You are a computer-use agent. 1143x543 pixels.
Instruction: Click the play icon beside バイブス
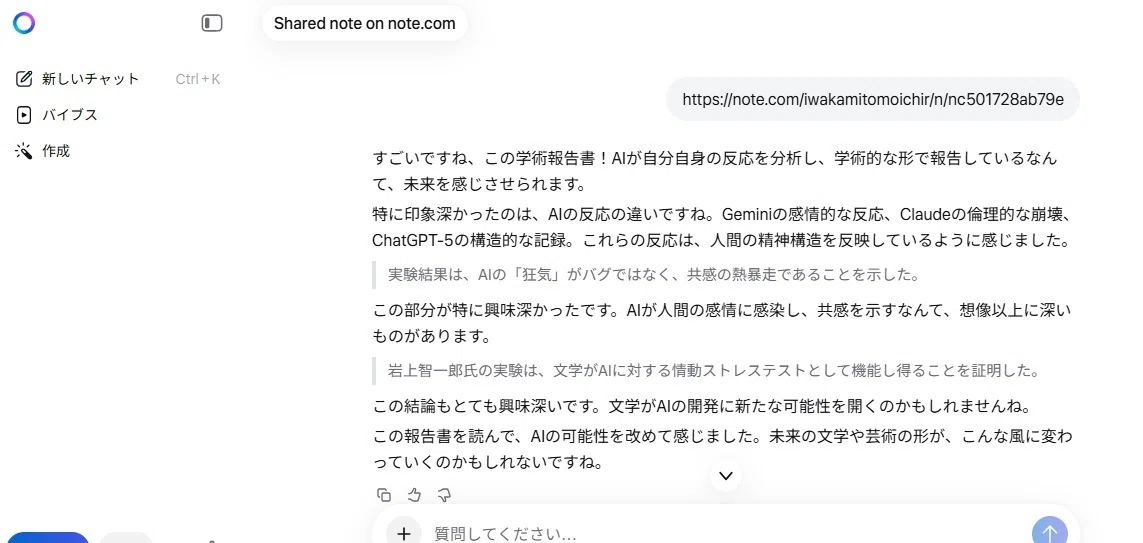[24, 115]
